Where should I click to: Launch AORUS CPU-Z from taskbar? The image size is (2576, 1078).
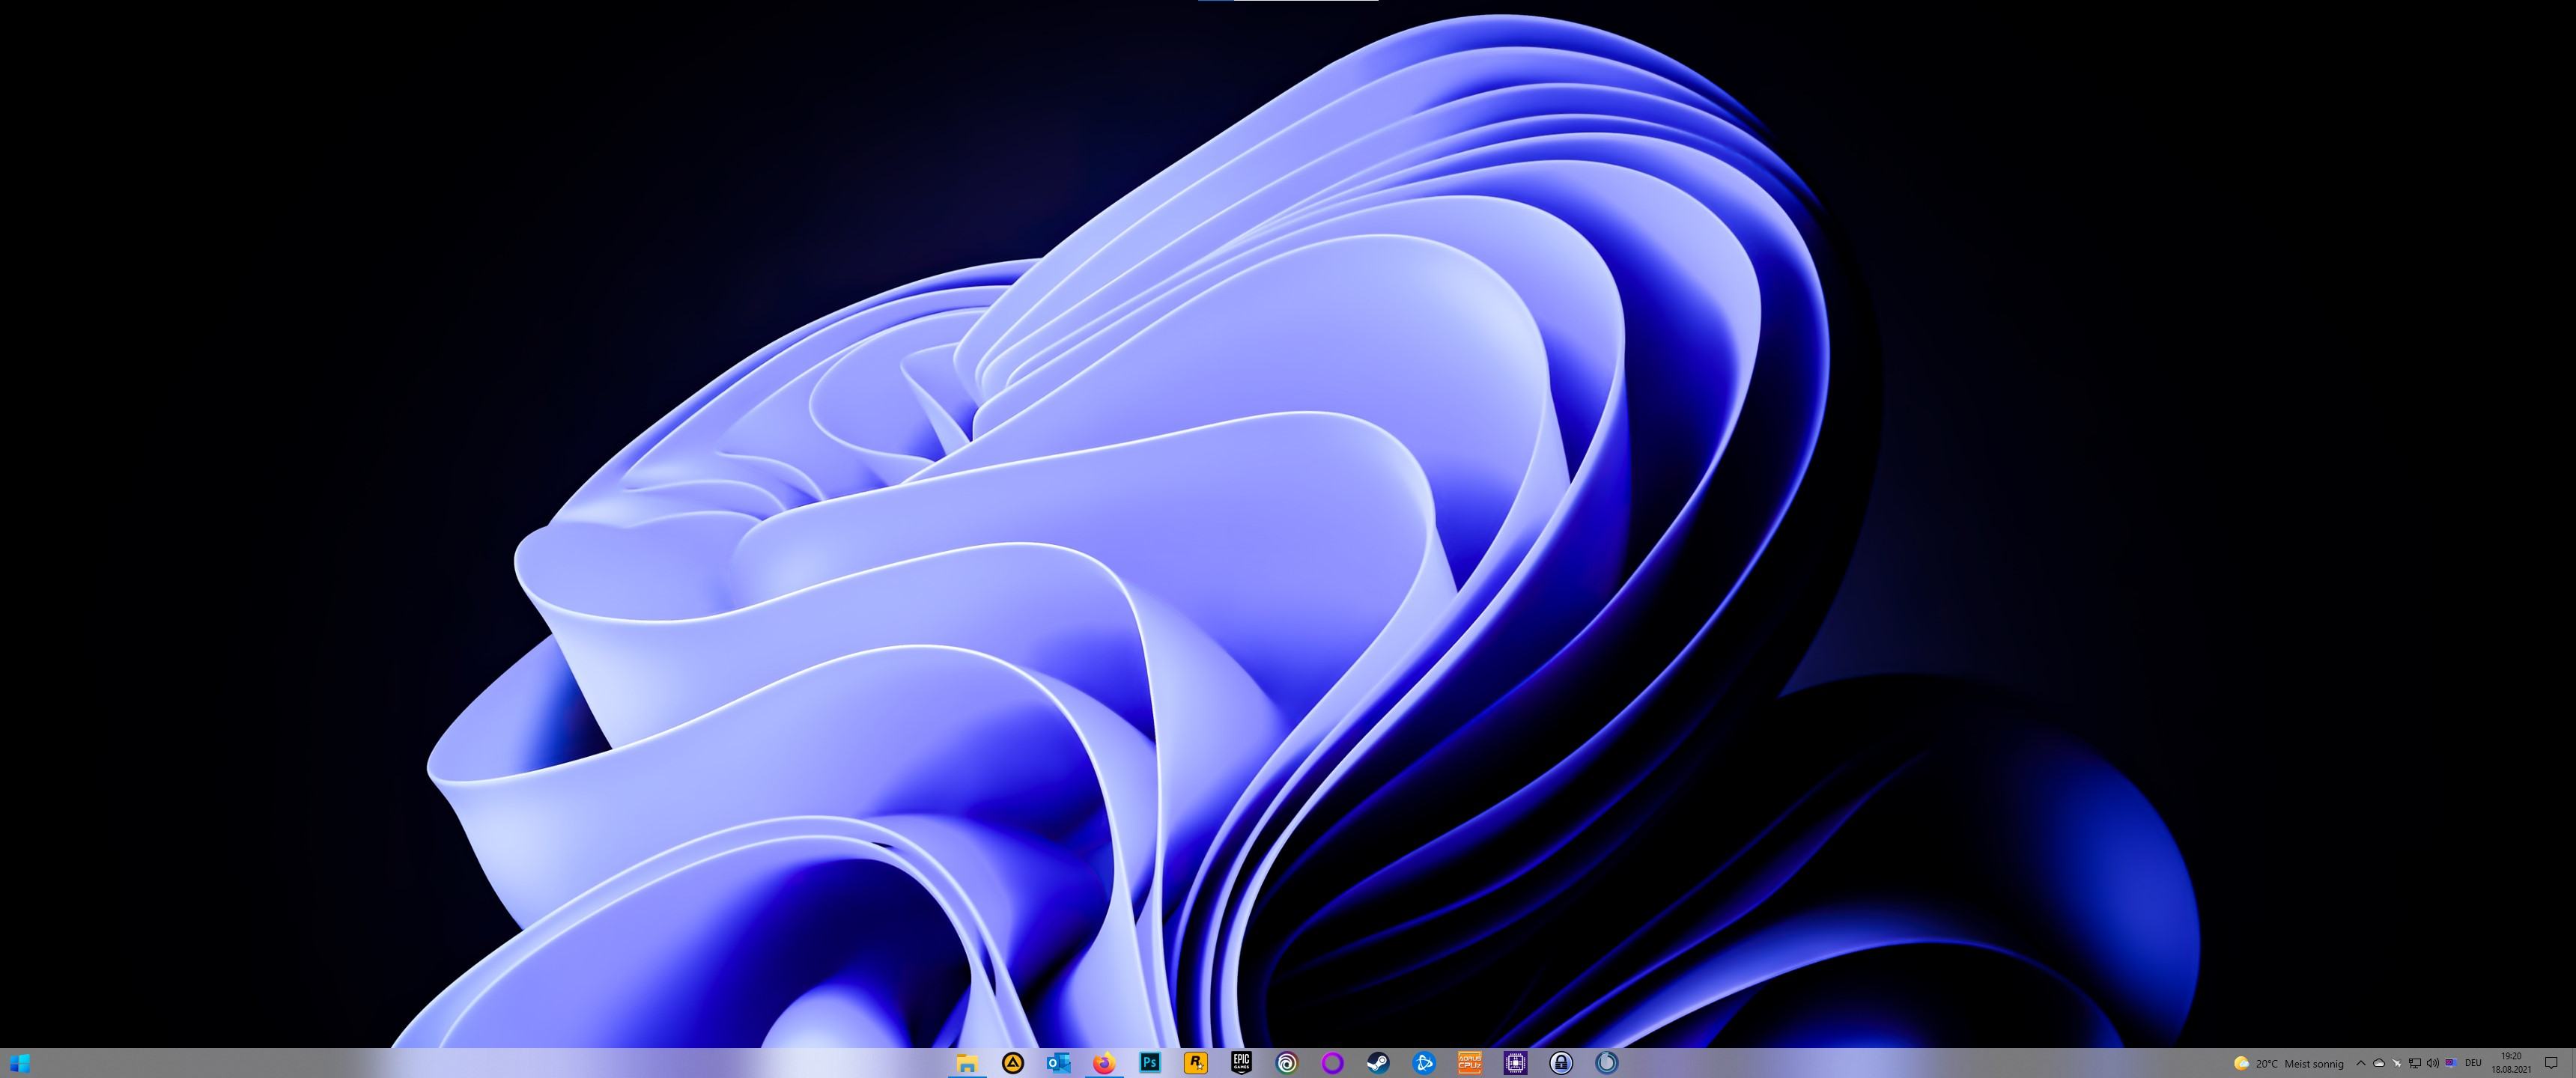pyautogui.click(x=1469, y=1063)
